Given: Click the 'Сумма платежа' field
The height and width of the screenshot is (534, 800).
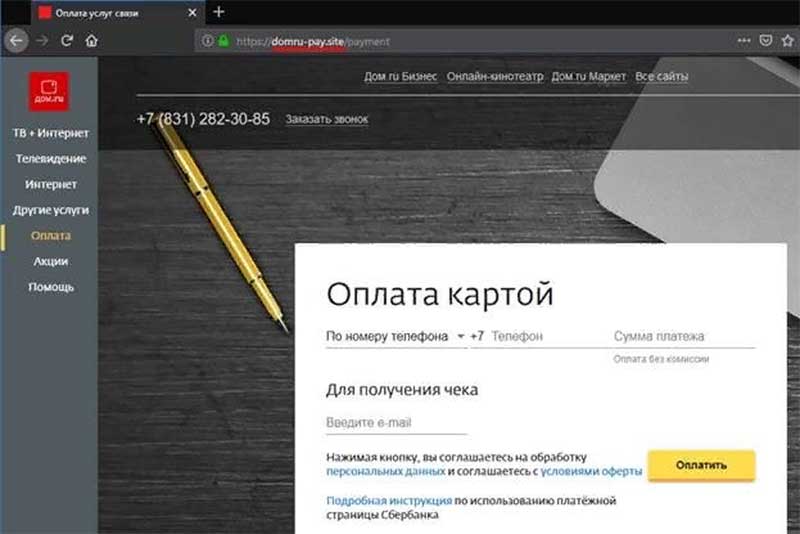Looking at the screenshot, I should click(x=684, y=336).
